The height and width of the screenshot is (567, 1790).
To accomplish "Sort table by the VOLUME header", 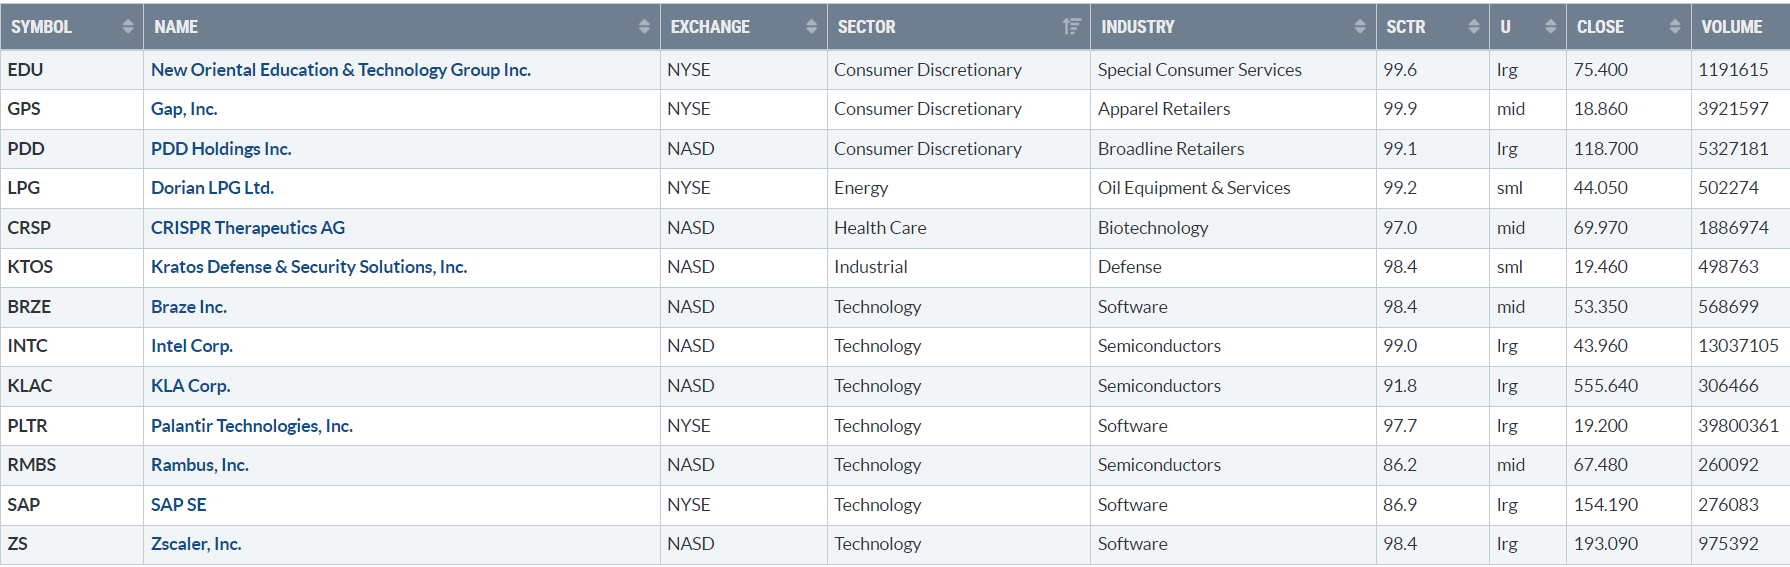I will click(1732, 27).
